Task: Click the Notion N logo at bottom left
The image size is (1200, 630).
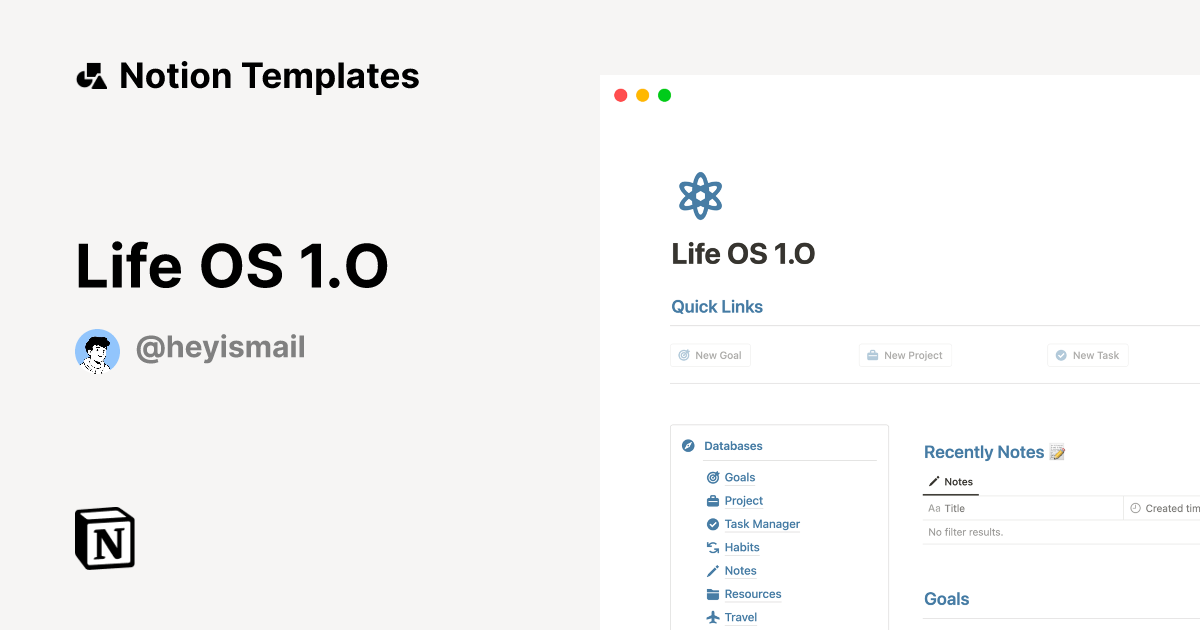Action: click(x=103, y=538)
